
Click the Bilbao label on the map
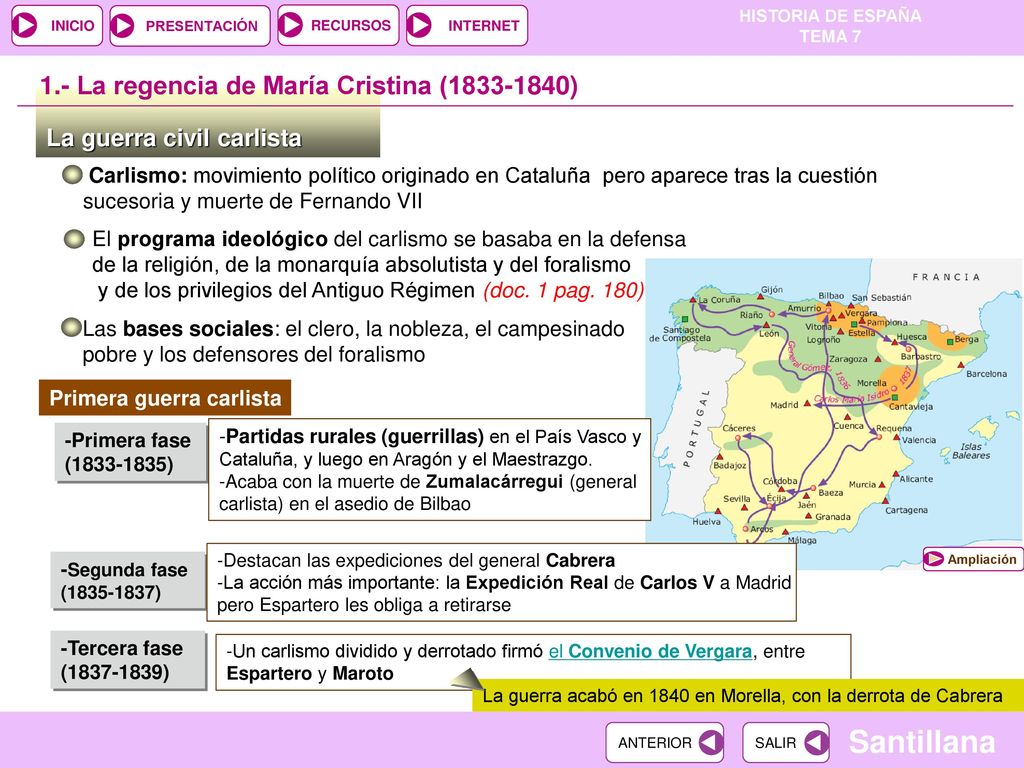(x=831, y=296)
